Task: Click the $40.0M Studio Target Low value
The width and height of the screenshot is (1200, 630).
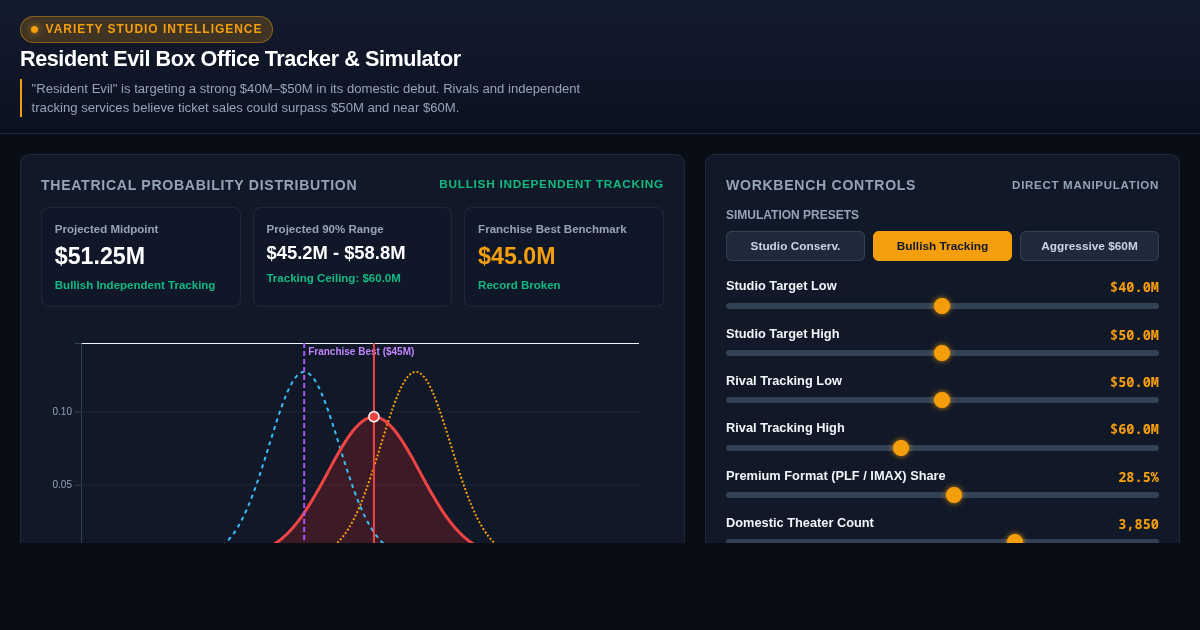Action: [1134, 287]
